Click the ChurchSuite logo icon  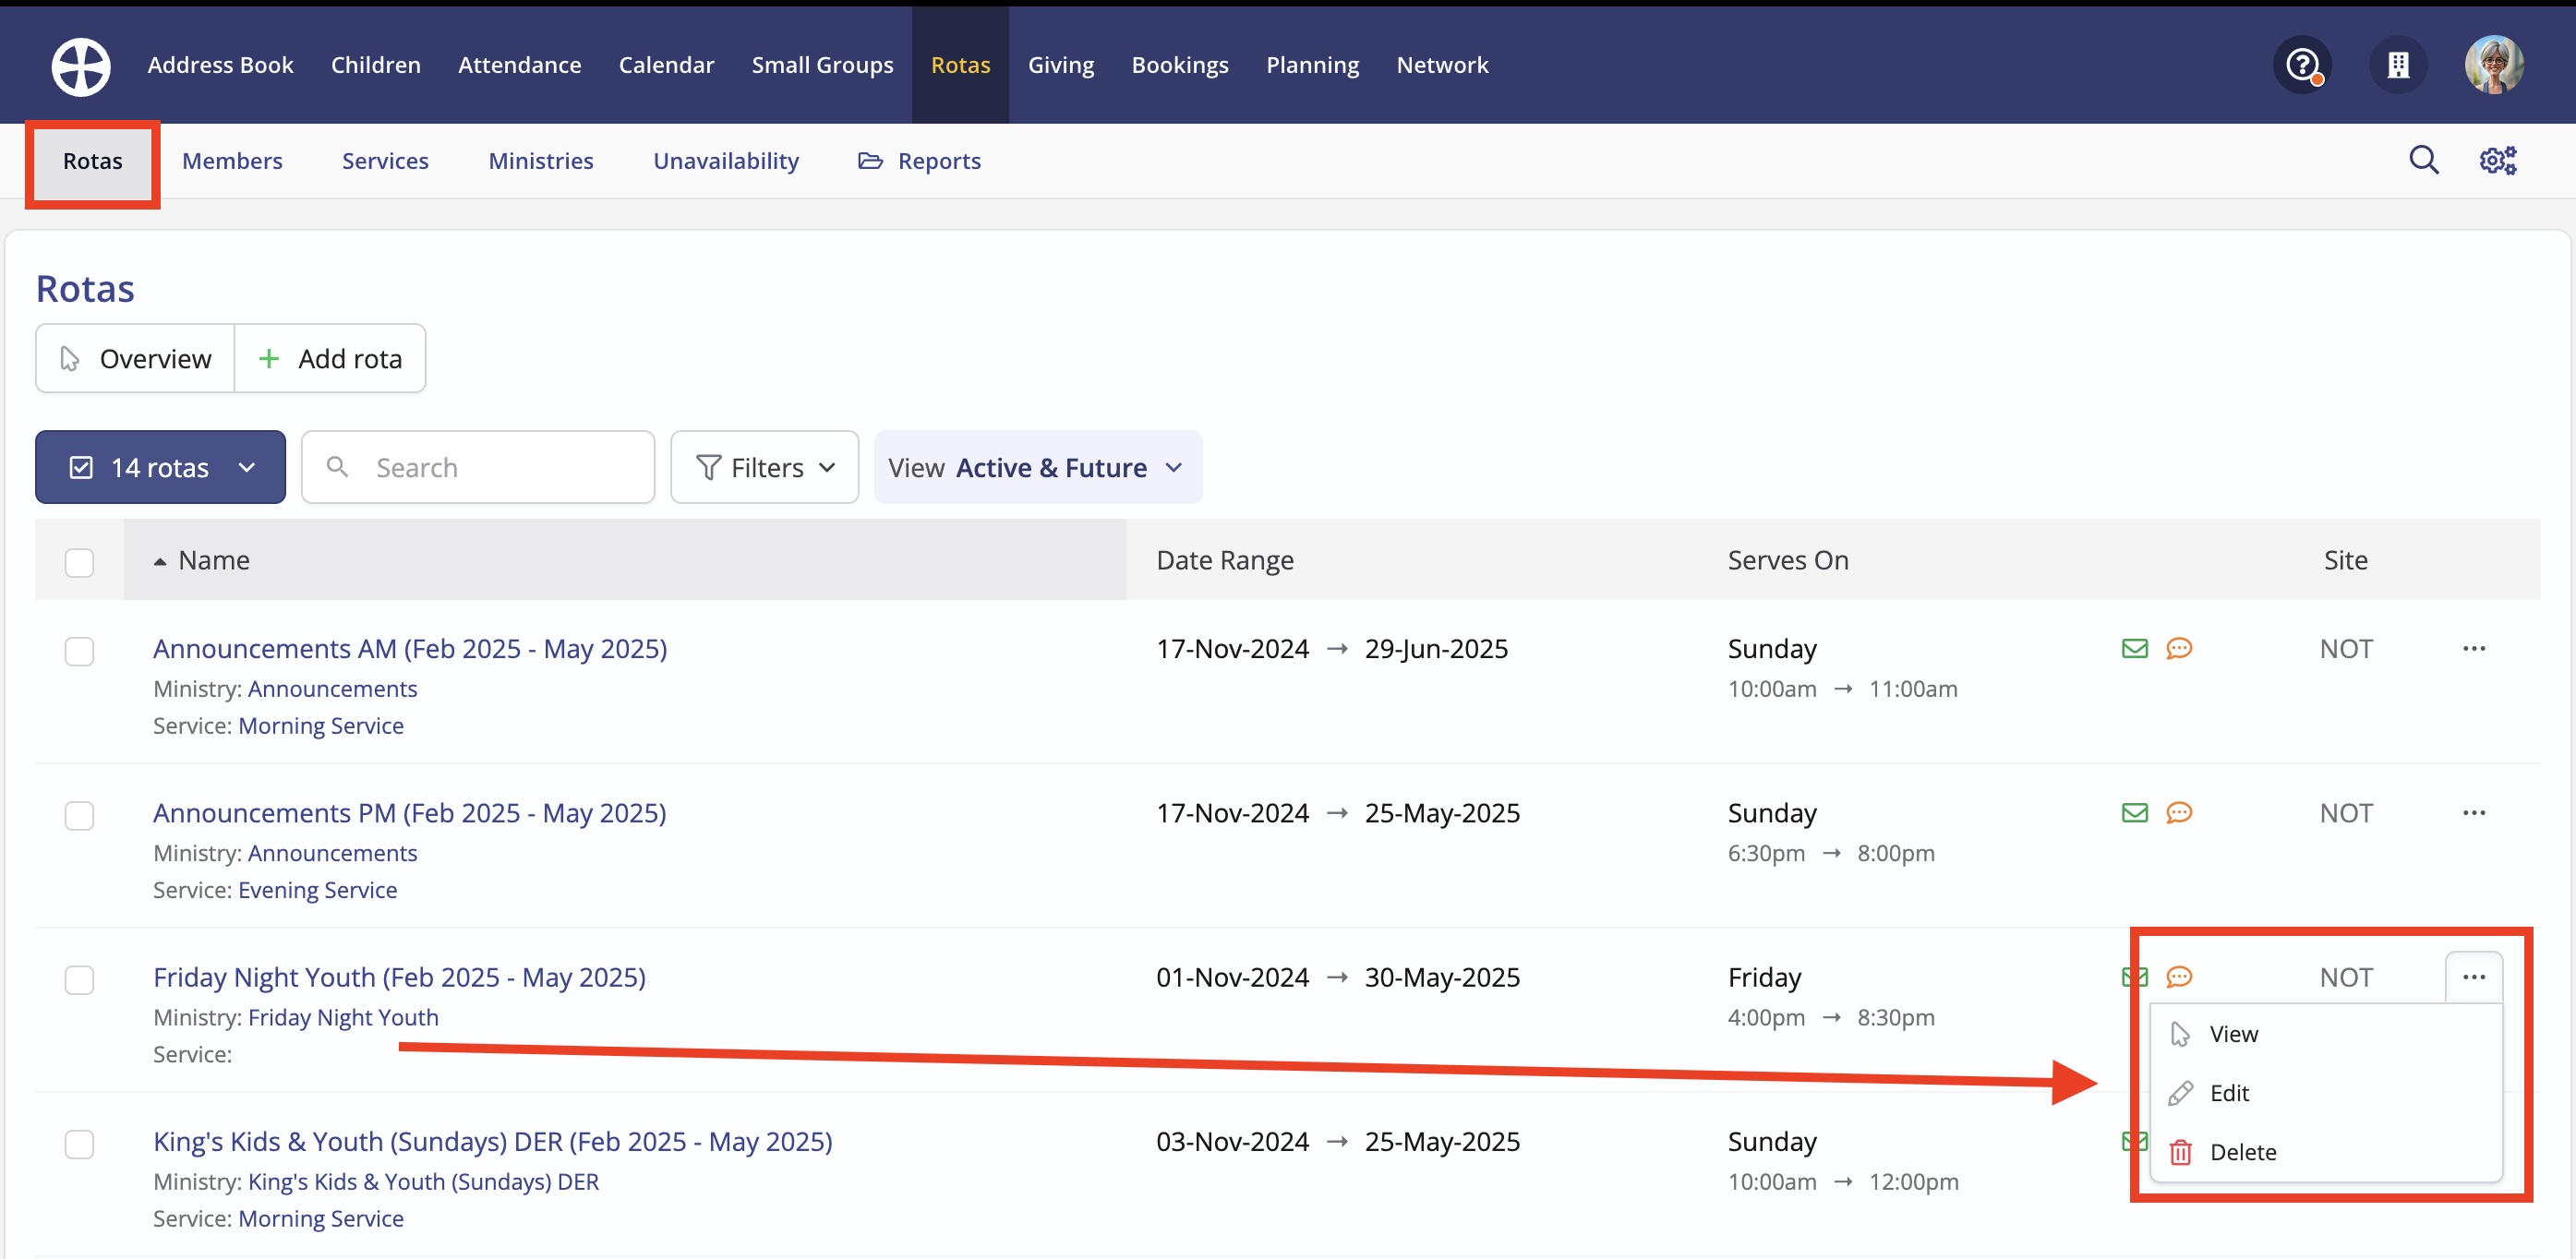(81, 66)
